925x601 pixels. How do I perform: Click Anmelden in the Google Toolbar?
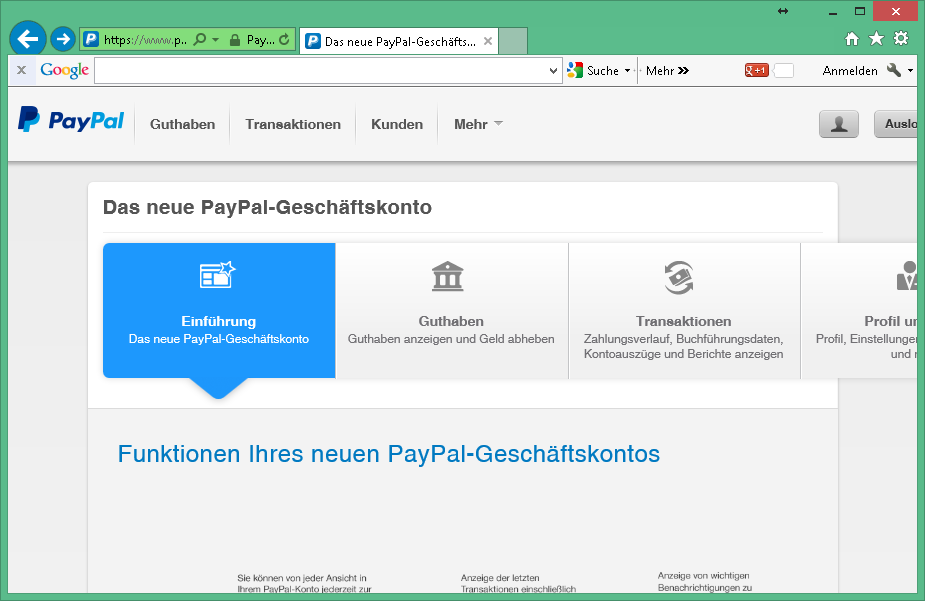849,71
